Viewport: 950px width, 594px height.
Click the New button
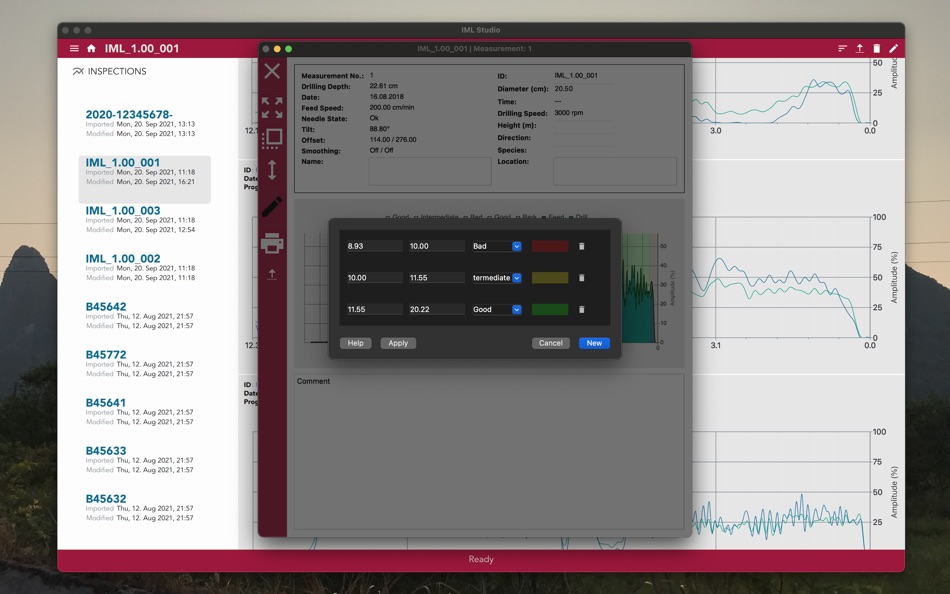(x=594, y=343)
